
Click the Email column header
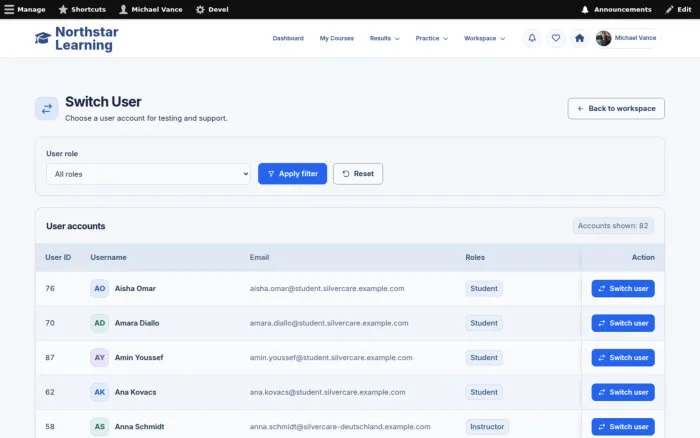(x=259, y=258)
